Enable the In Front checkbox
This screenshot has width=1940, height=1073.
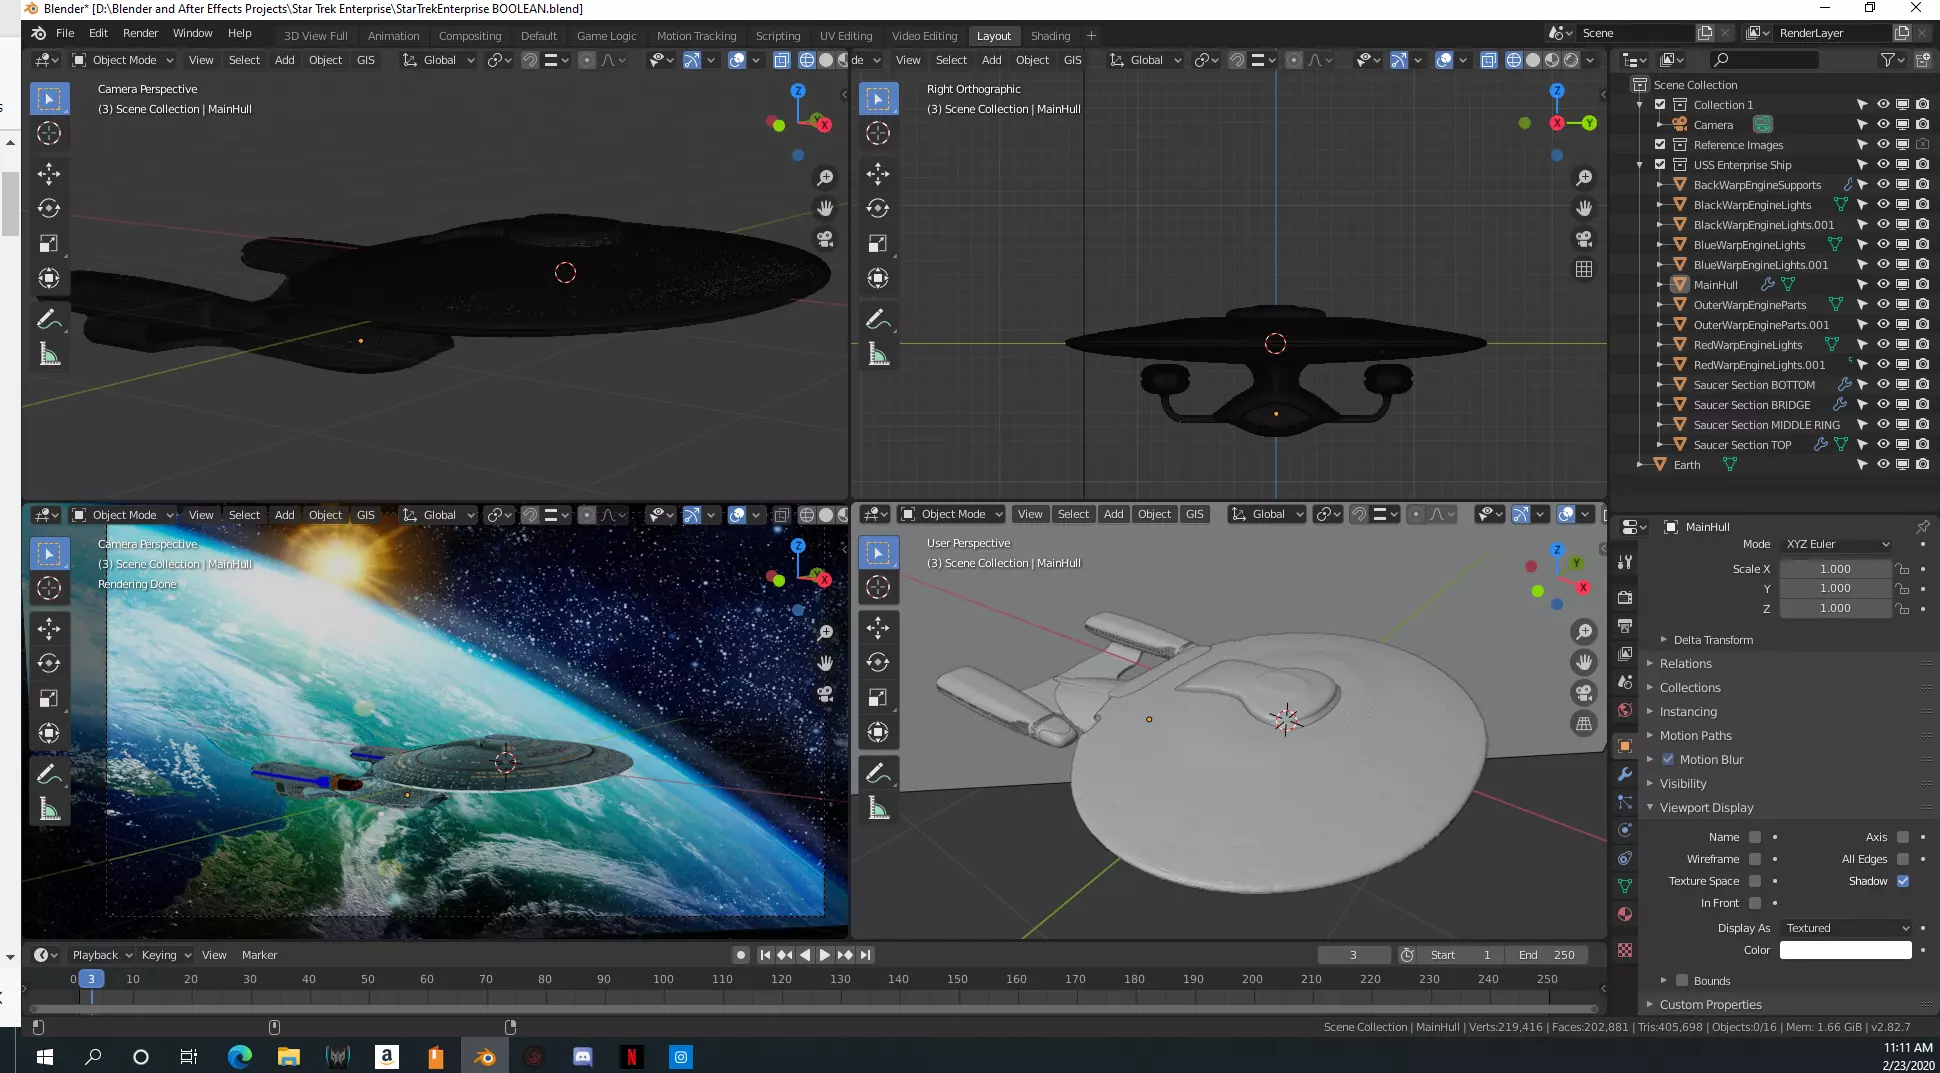(1755, 903)
